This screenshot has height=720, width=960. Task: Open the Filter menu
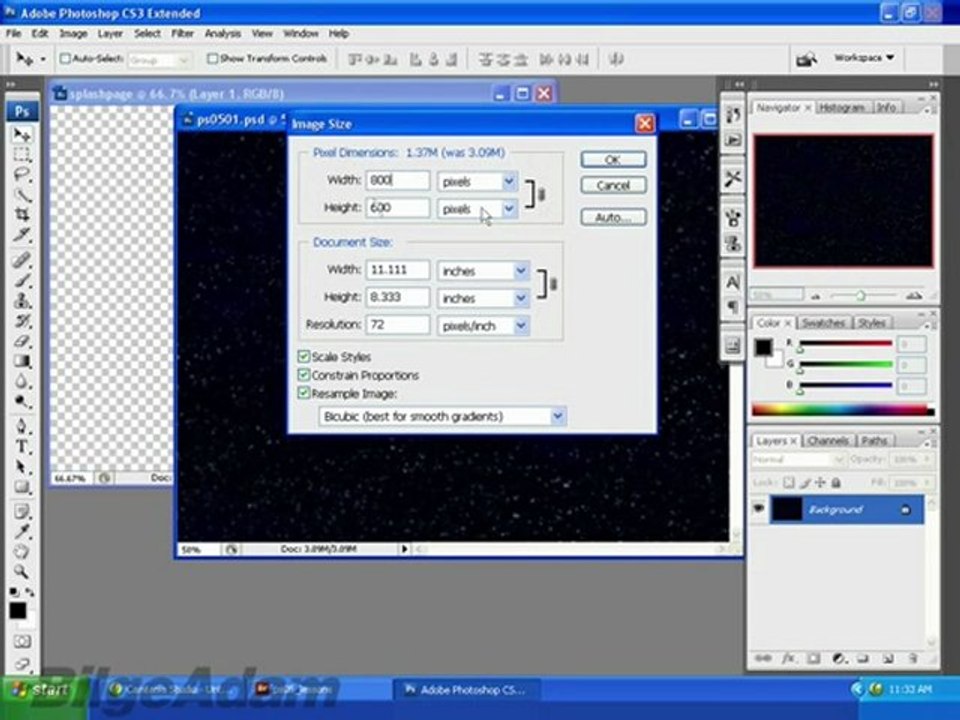click(182, 34)
